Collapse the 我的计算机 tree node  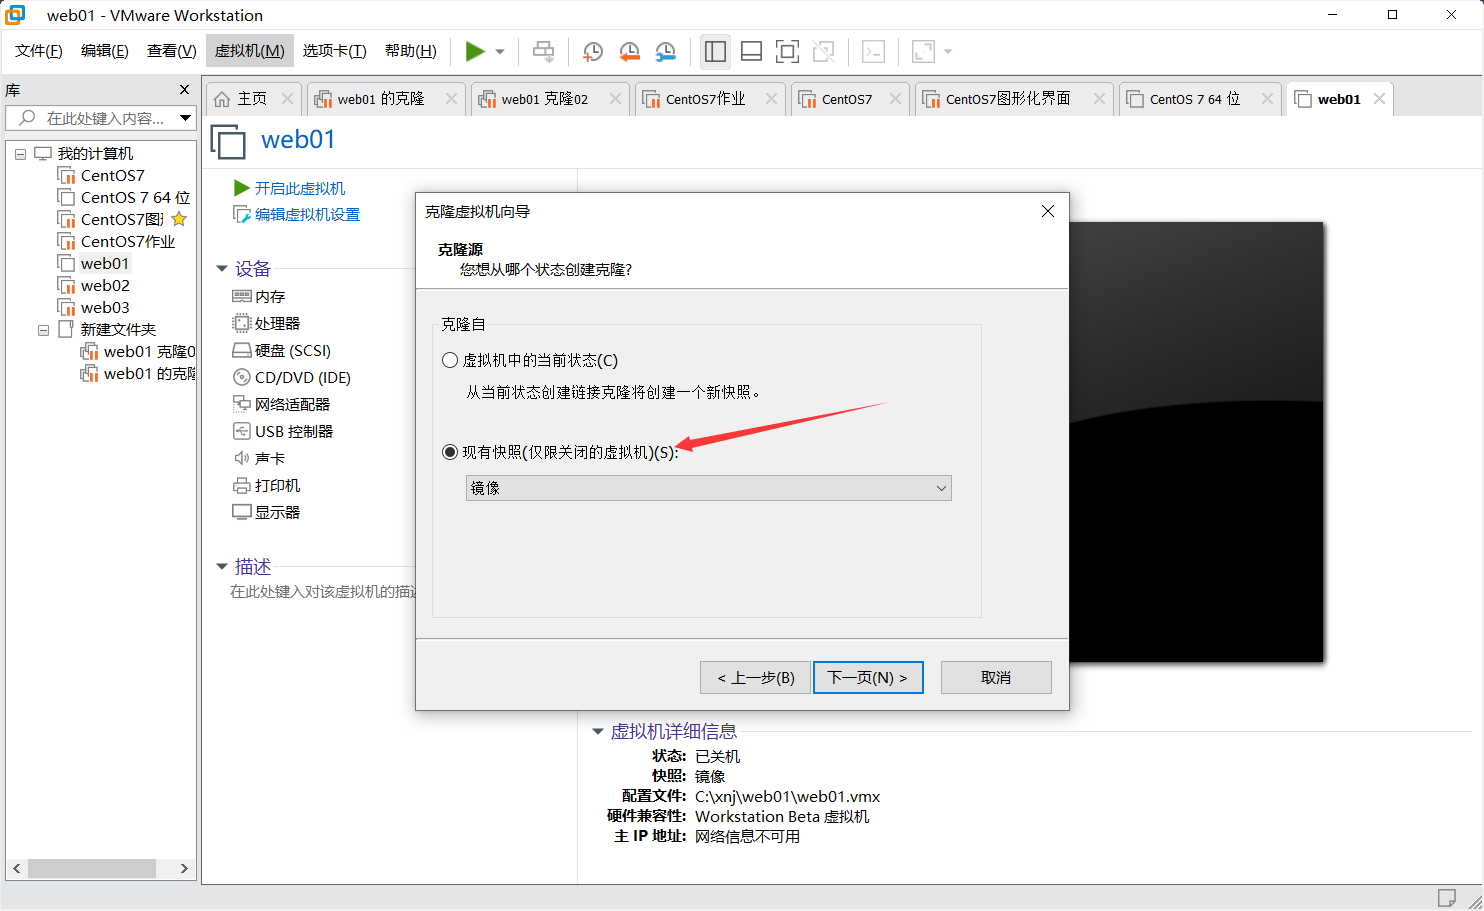coord(20,154)
